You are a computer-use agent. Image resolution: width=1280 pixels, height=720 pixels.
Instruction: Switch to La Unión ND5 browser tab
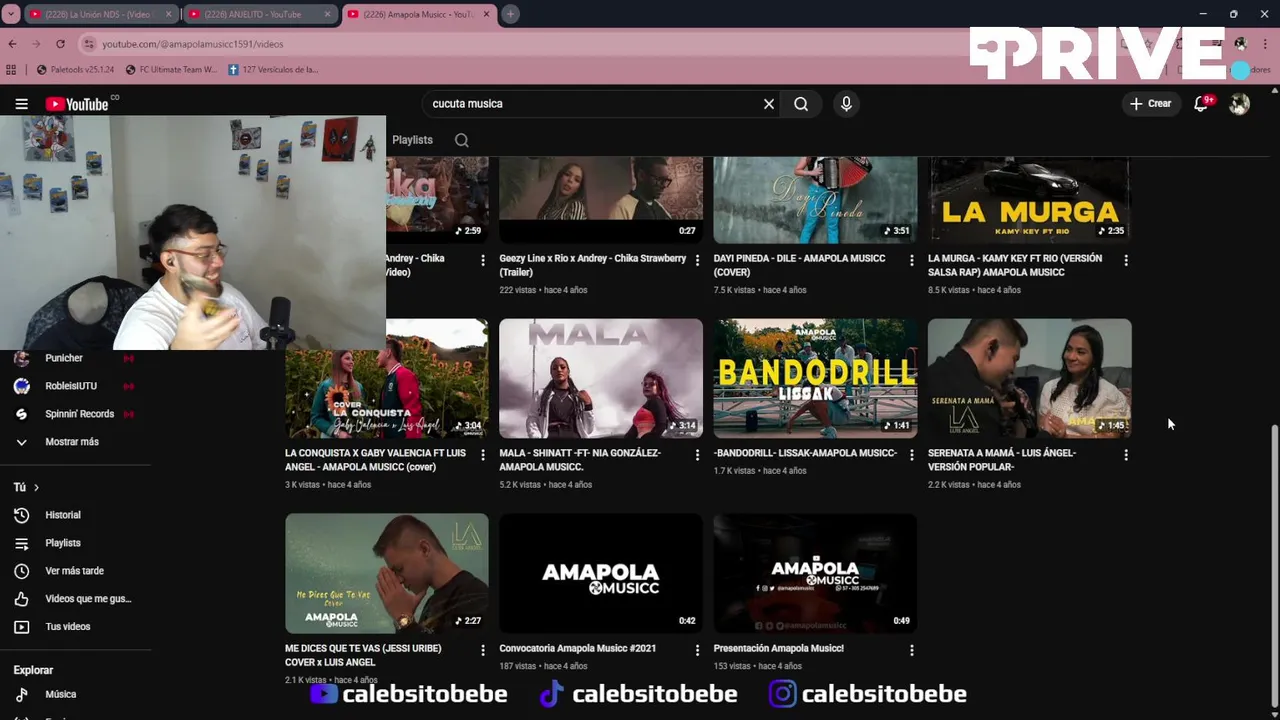pyautogui.click(x=100, y=14)
